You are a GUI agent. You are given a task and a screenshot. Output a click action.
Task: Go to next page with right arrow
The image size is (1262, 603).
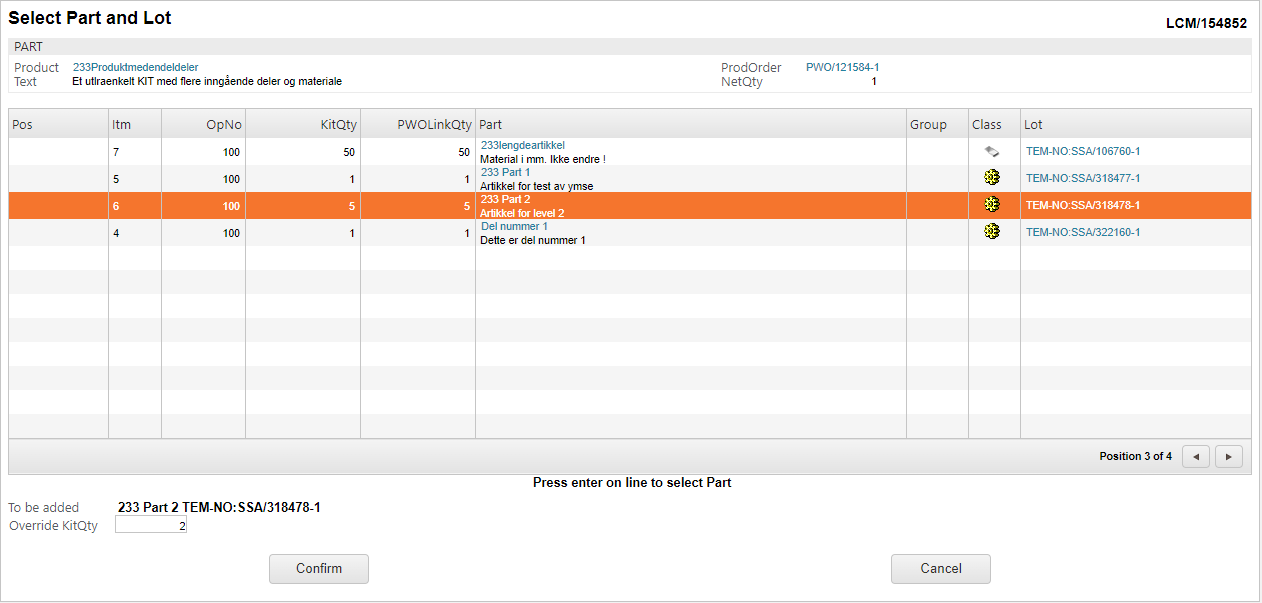coord(1229,456)
